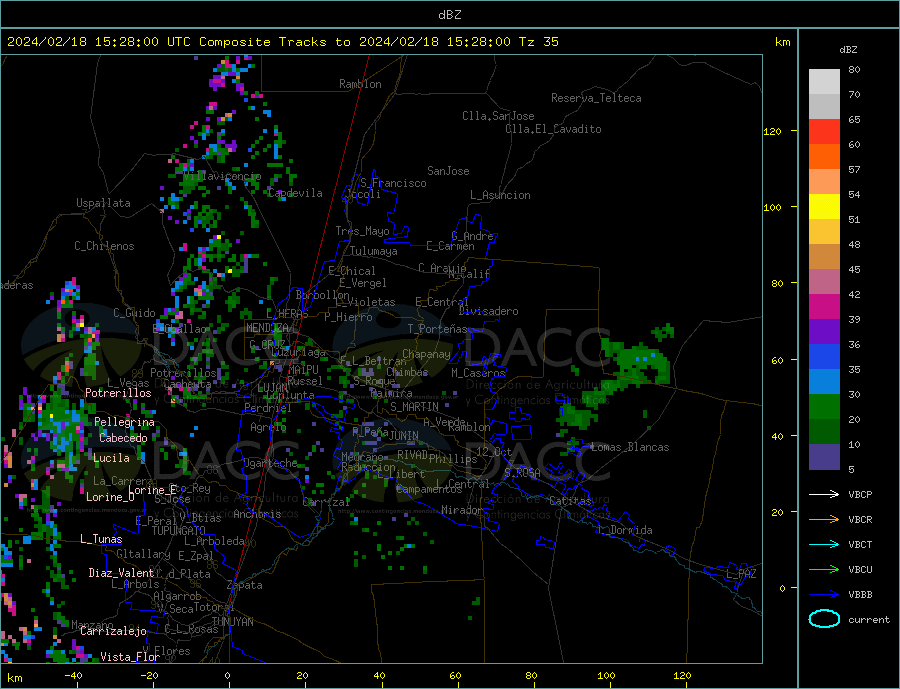Click the S_ROSA label
Viewport: 900px width, 689px height.
[x=522, y=473]
